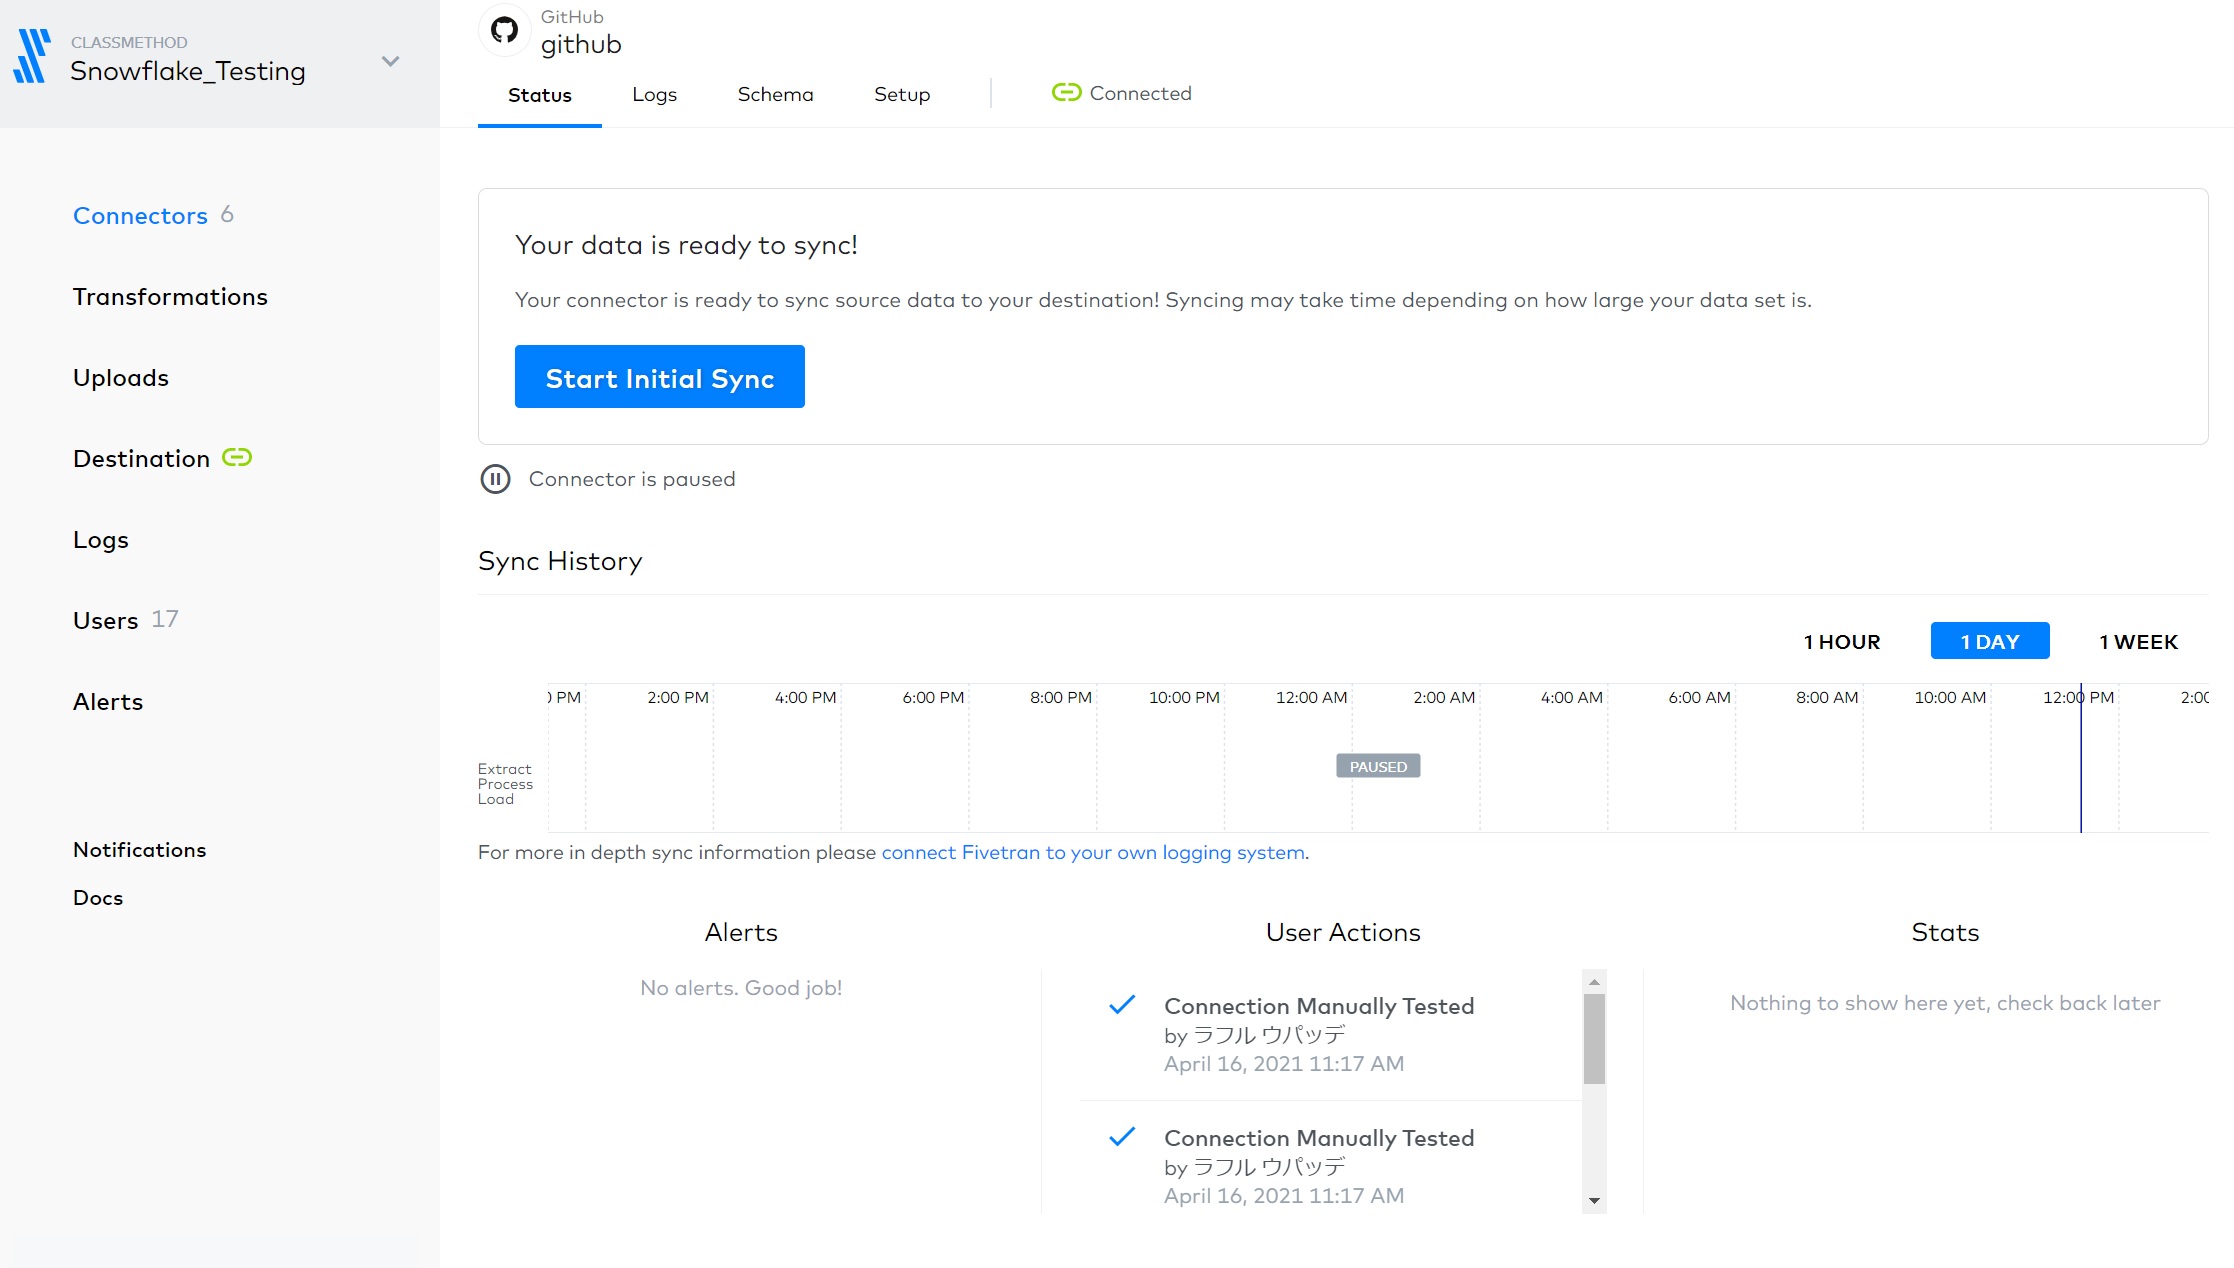Open the Connectors list
The image size is (2234, 1268).
tap(140, 215)
